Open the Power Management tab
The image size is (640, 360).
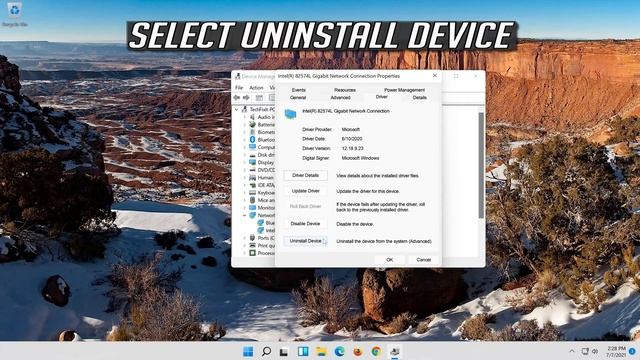click(404, 90)
